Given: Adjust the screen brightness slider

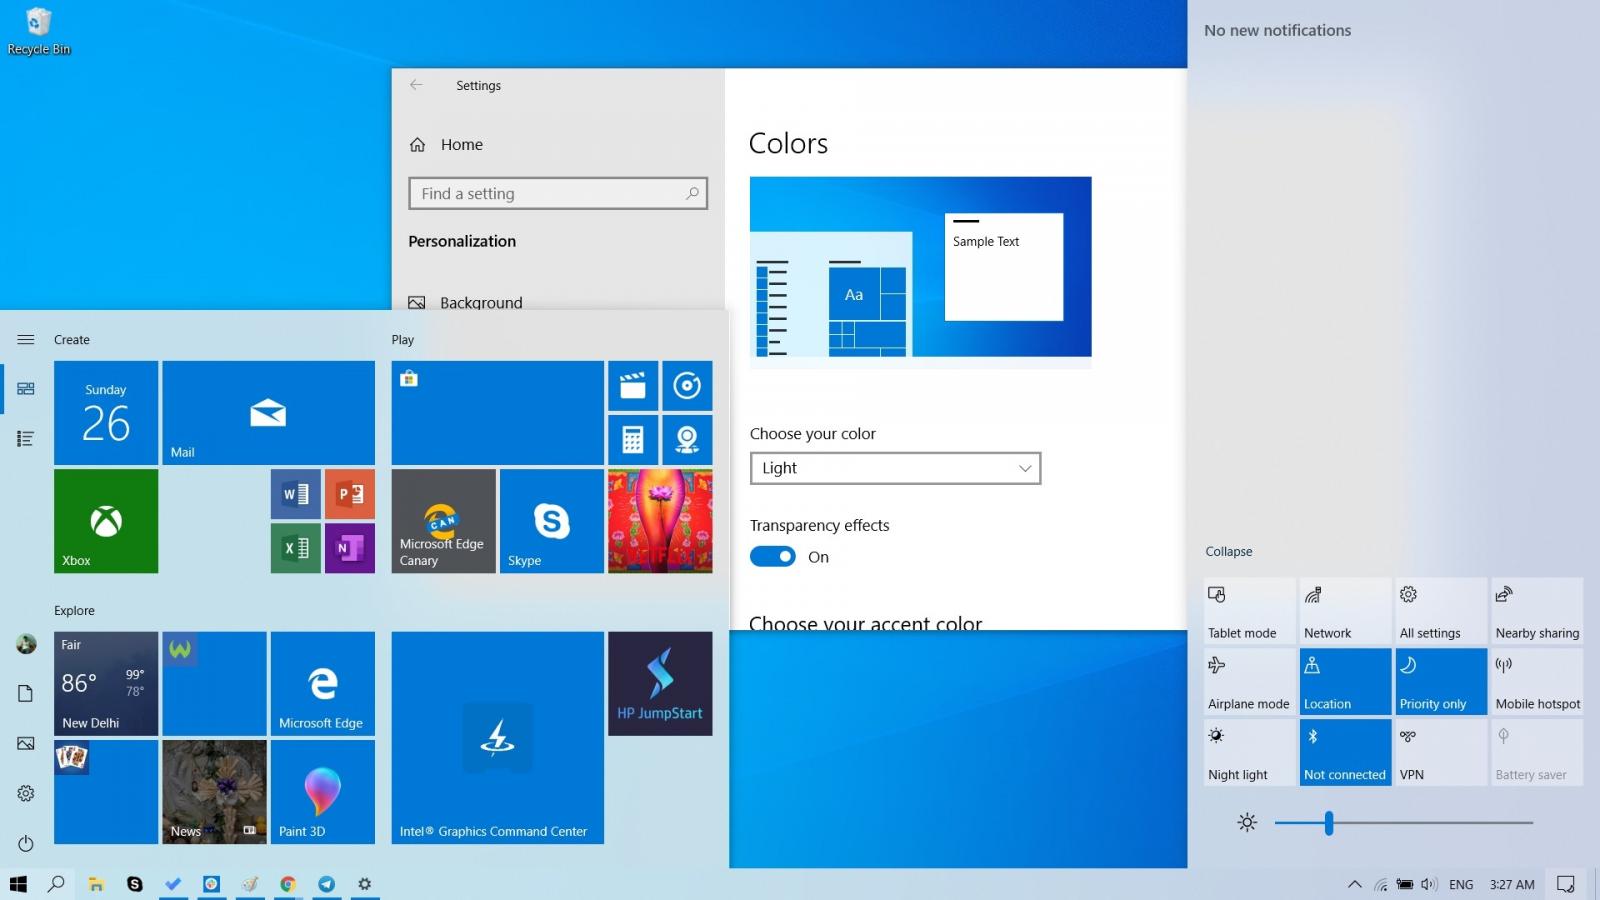Looking at the screenshot, I should (x=1328, y=822).
